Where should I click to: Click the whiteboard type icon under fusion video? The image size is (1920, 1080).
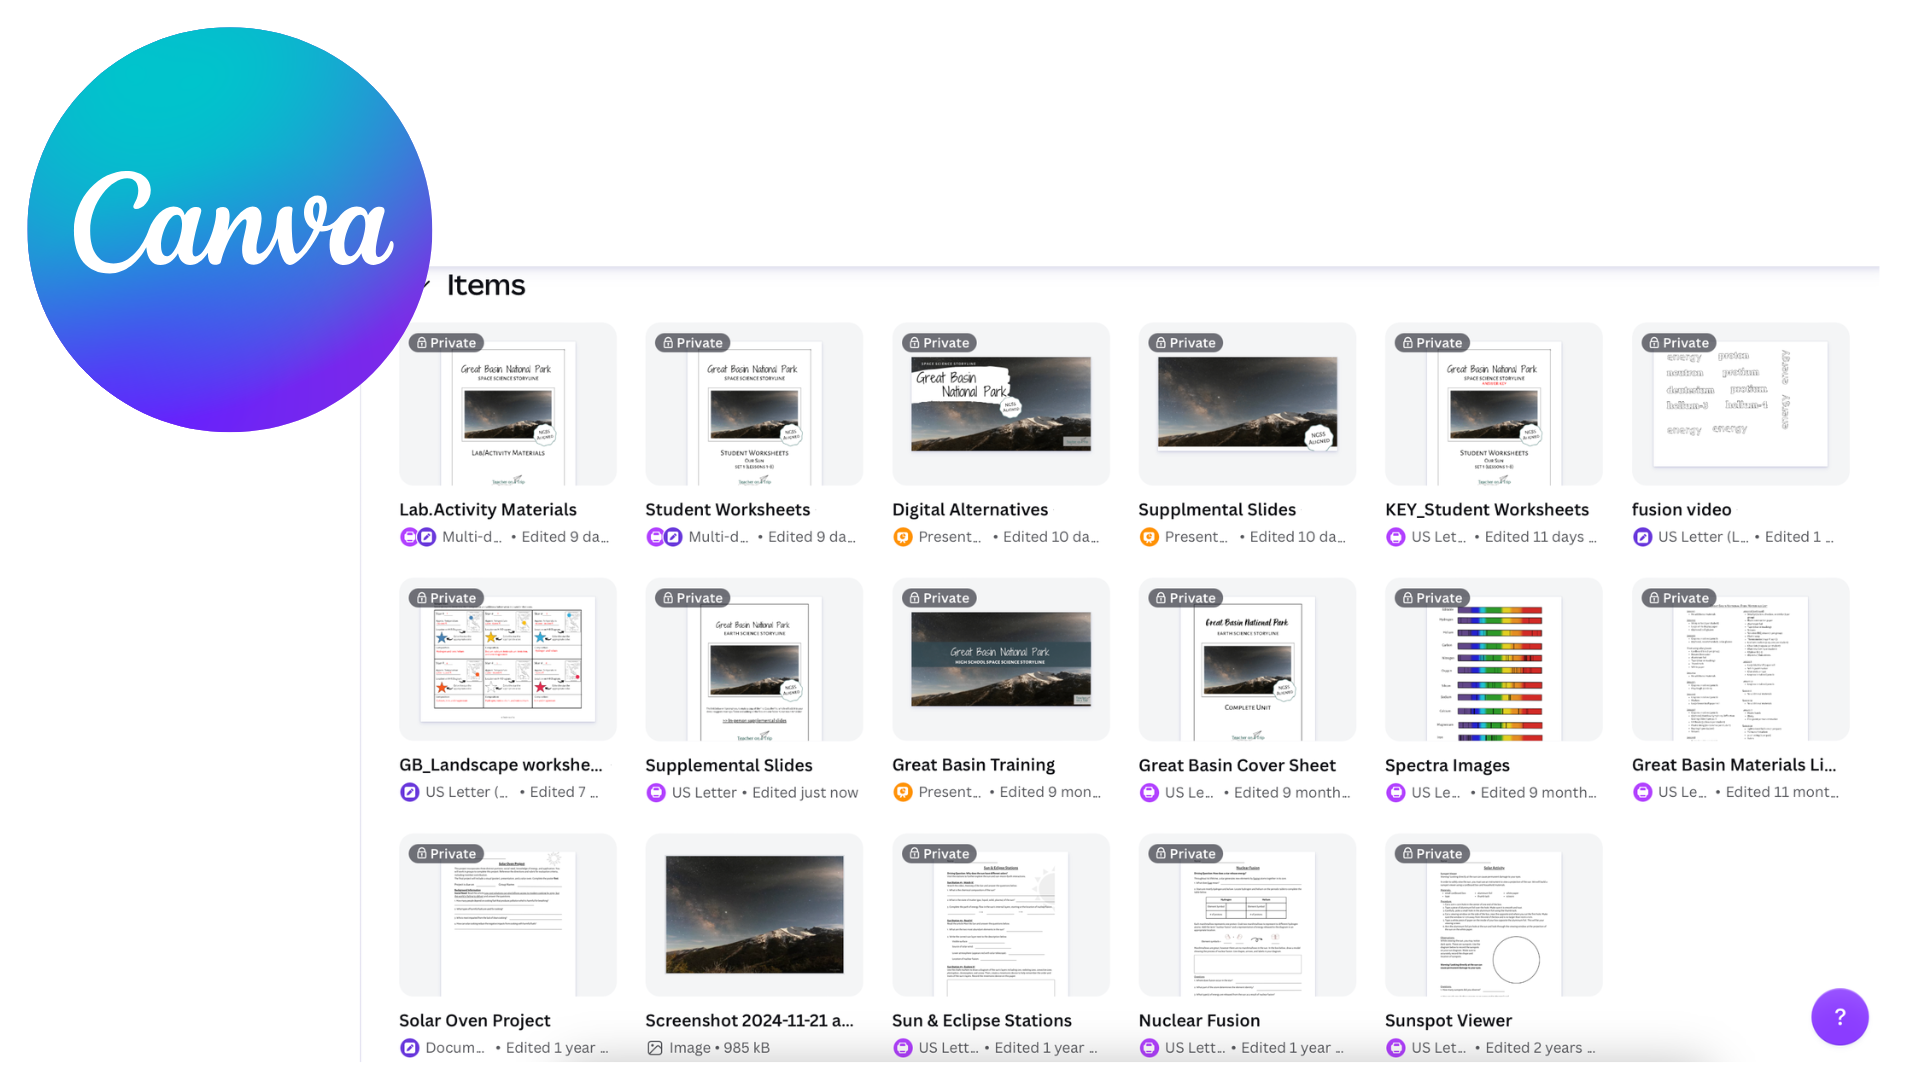1642,537
